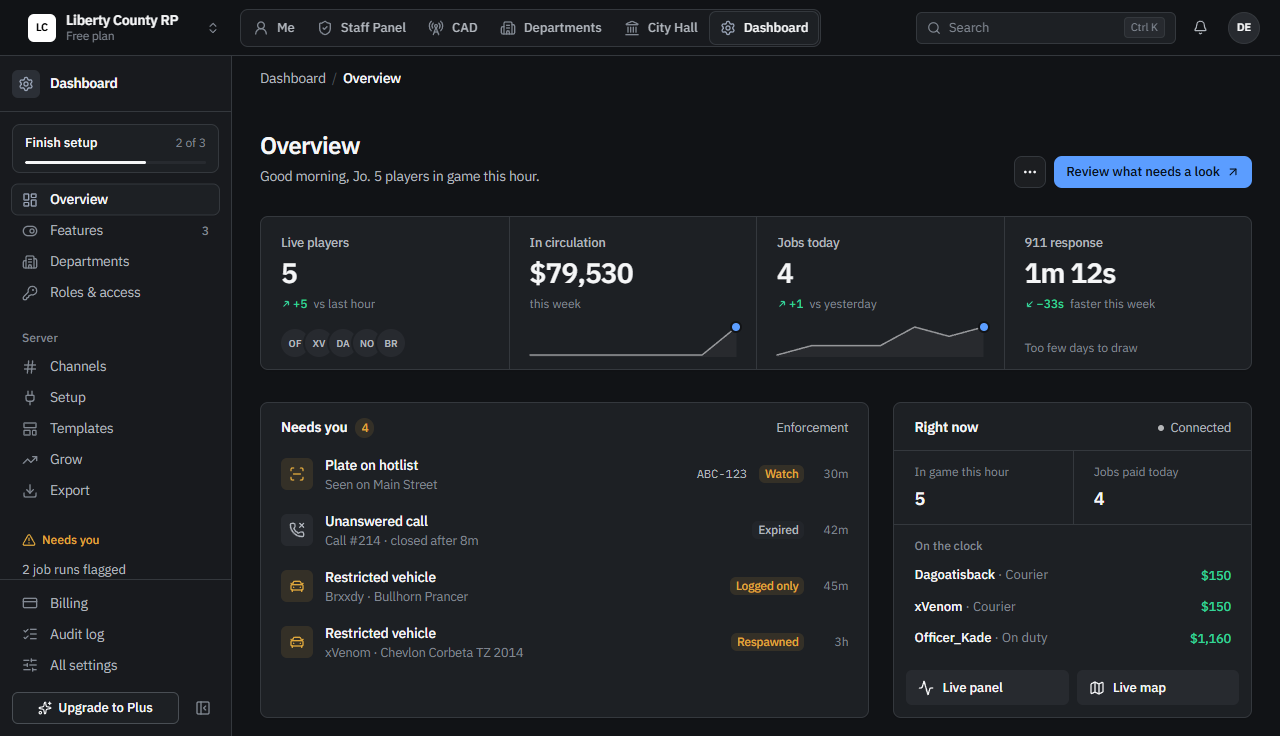Open Templates in the sidebar
This screenshot has width=1280, height=736.
[x=115, y=429]
